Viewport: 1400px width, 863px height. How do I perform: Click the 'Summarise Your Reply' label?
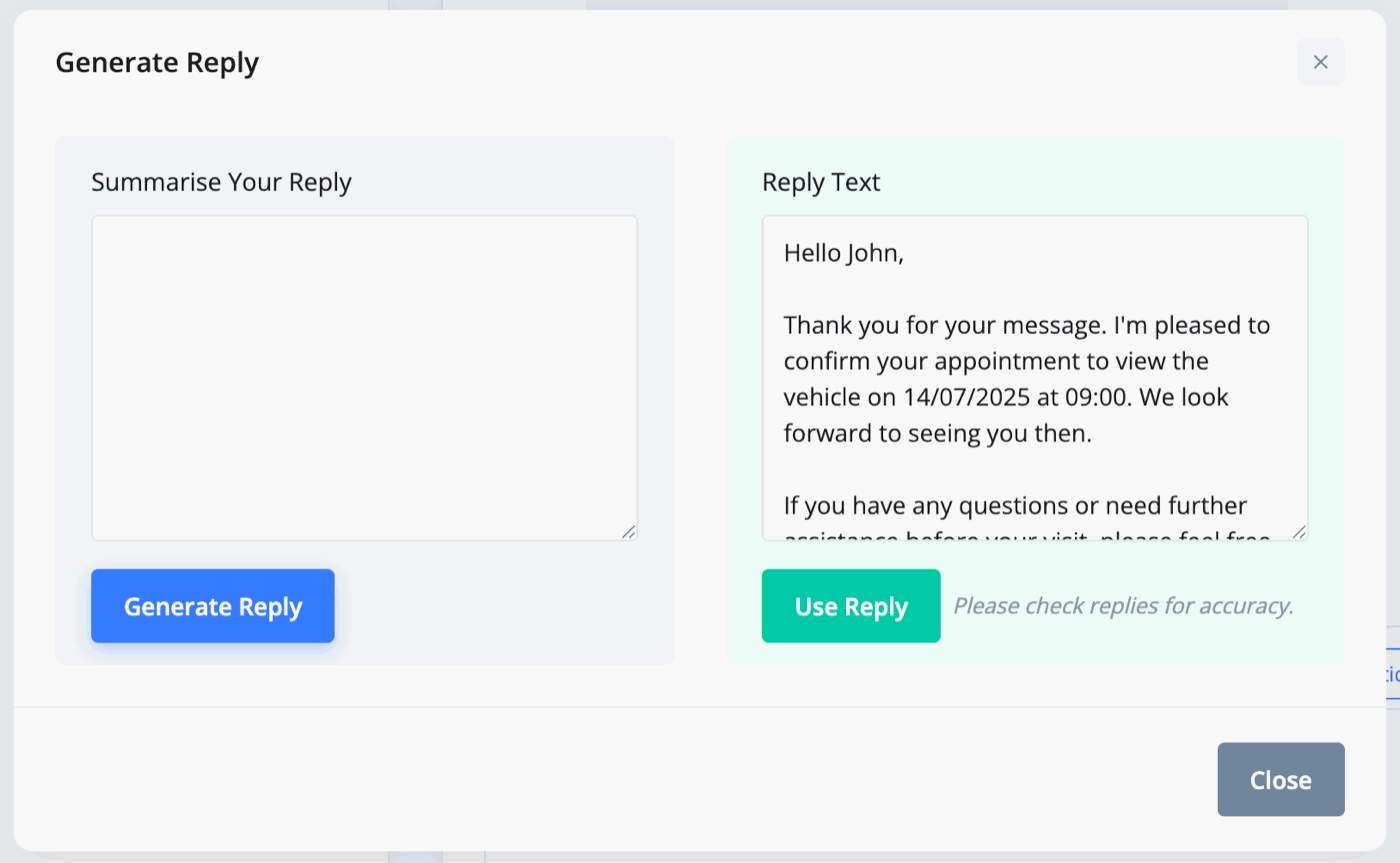(x=221, y=182)
